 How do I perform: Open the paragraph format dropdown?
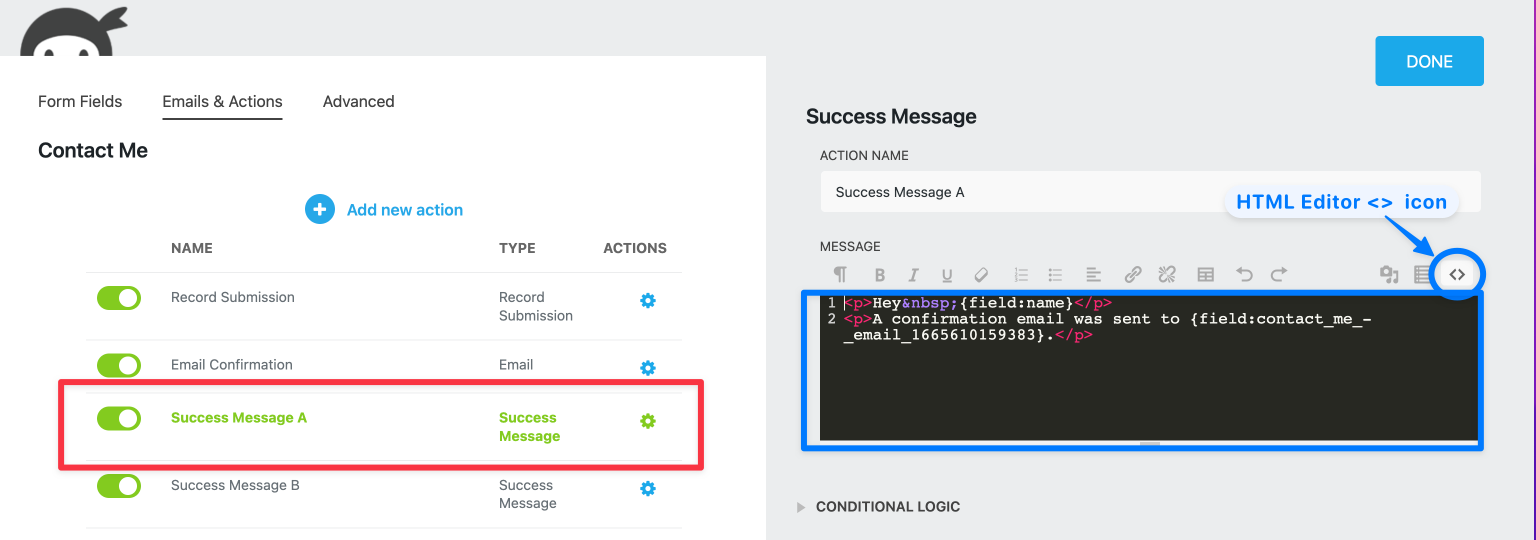tap(840, 275)
